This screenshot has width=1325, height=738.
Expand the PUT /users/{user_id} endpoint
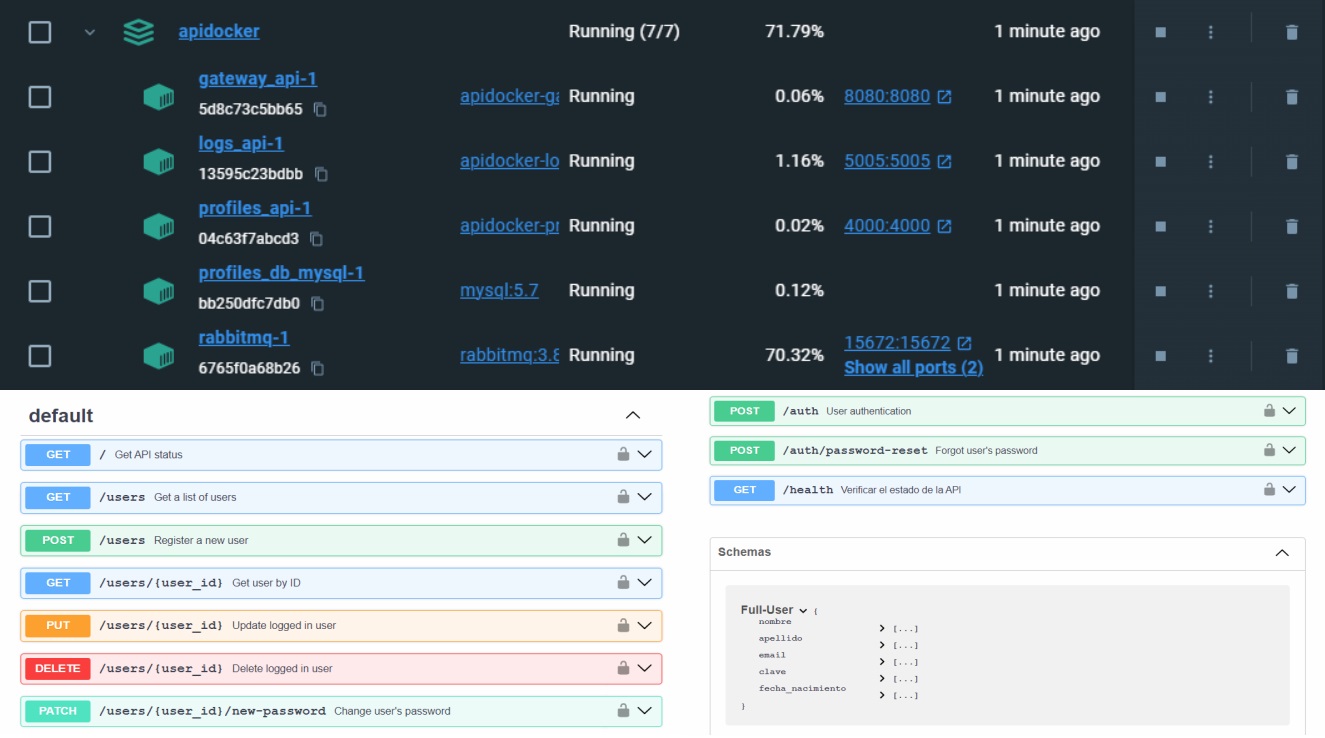(645, 625)
